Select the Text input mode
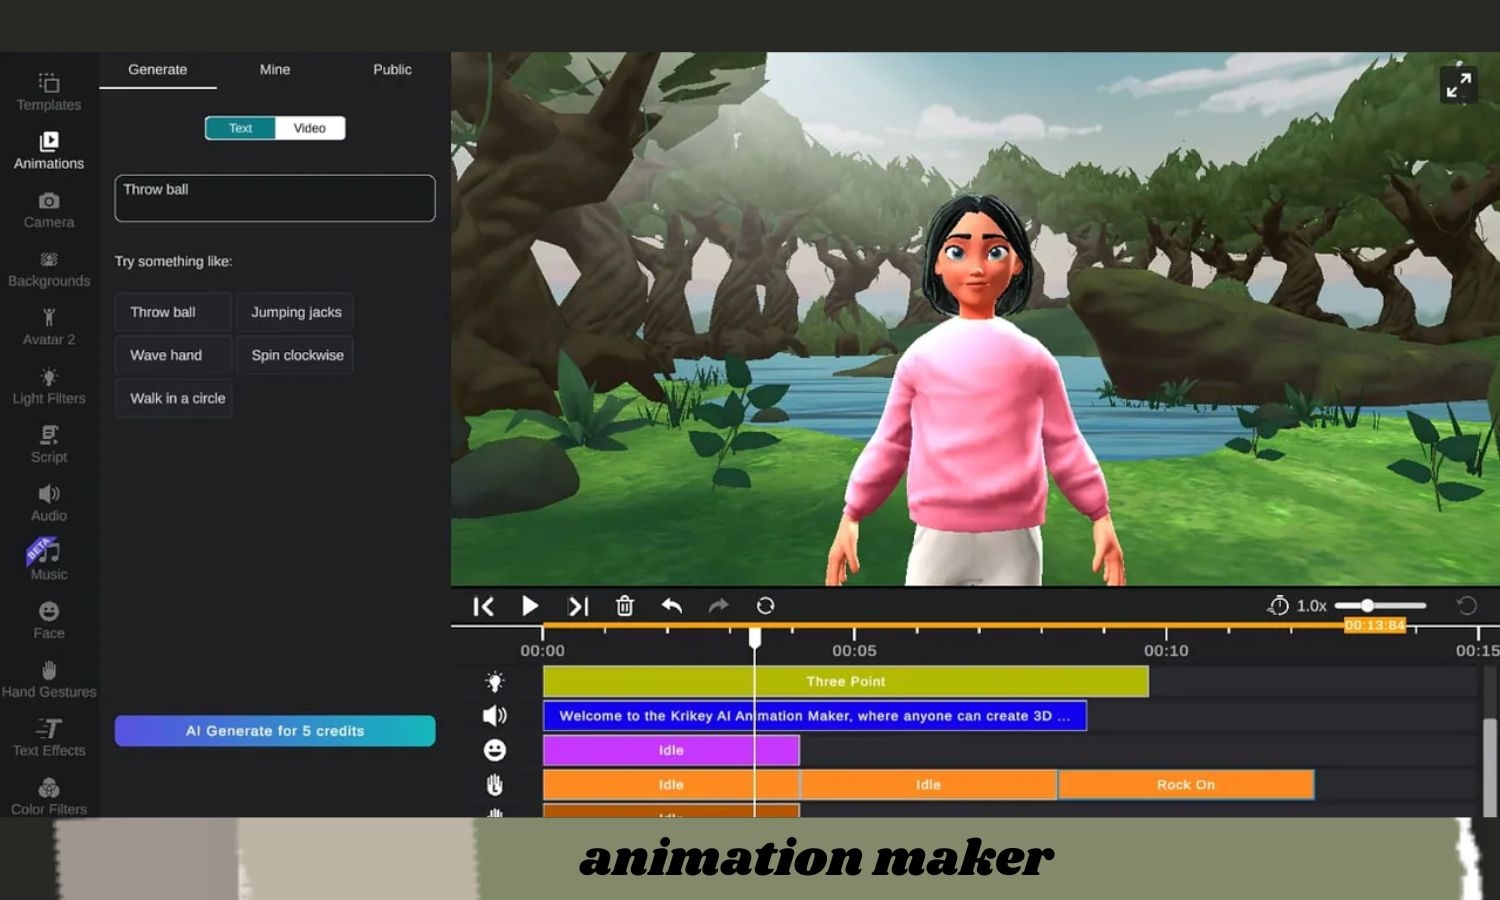1500x900 pixels. click(x=240, y=128)
